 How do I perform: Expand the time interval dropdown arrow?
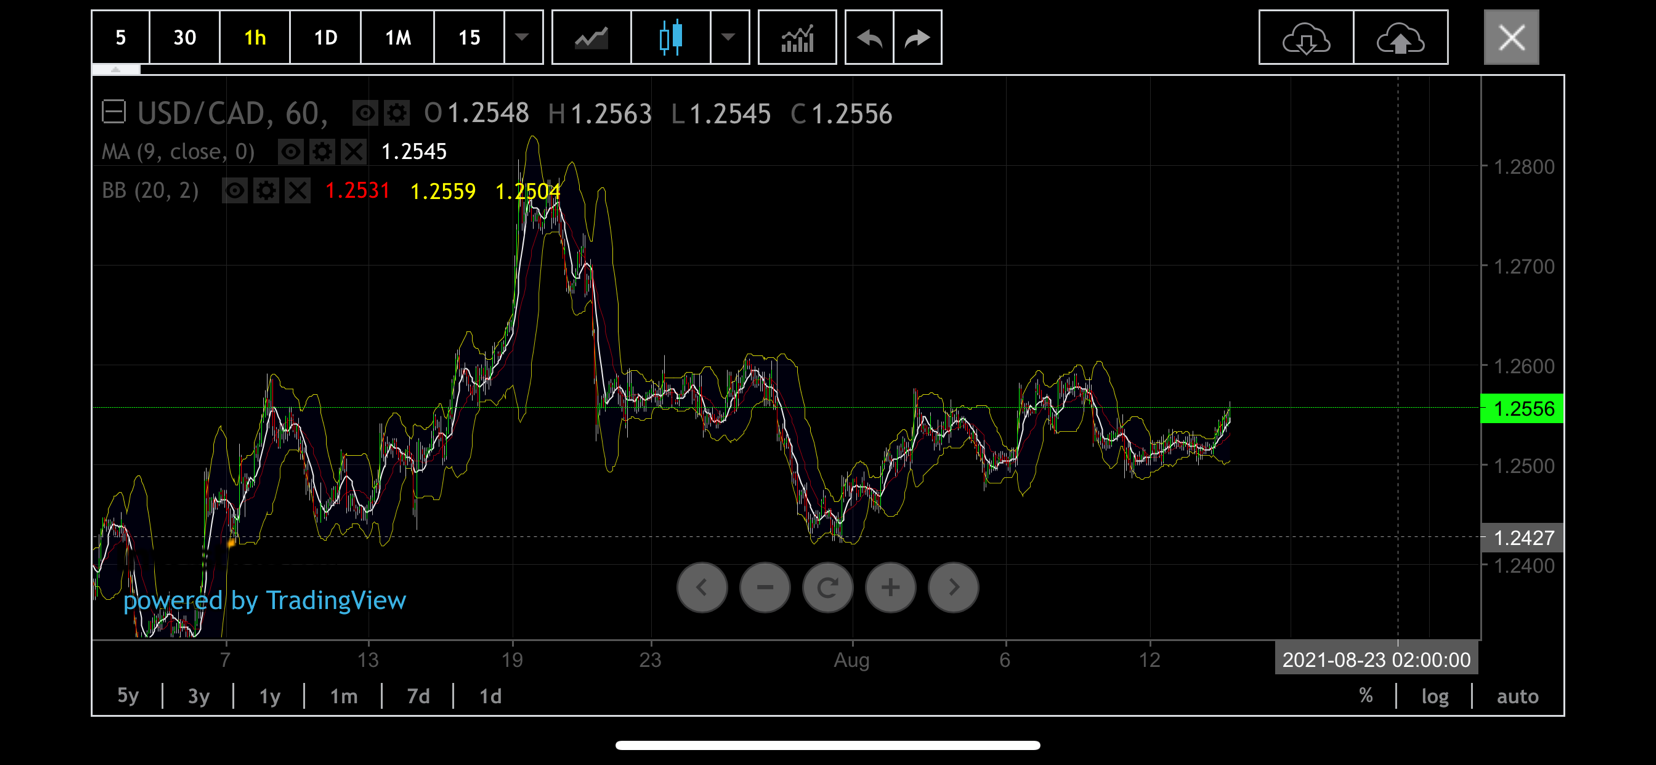(522, 38)
